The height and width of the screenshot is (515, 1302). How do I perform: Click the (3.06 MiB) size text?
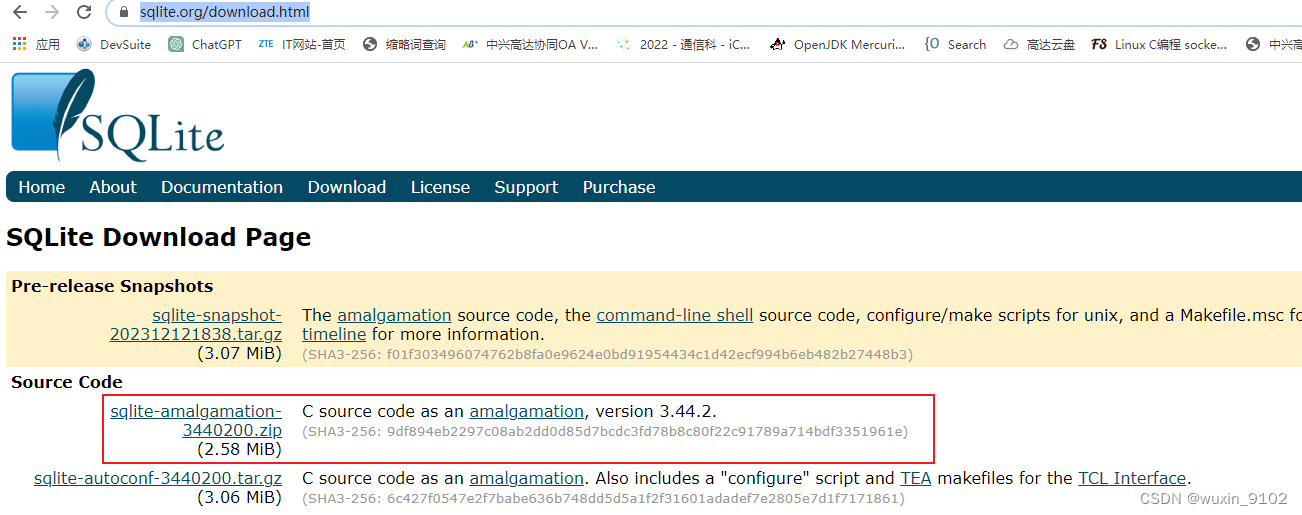(x=239, y=497)
